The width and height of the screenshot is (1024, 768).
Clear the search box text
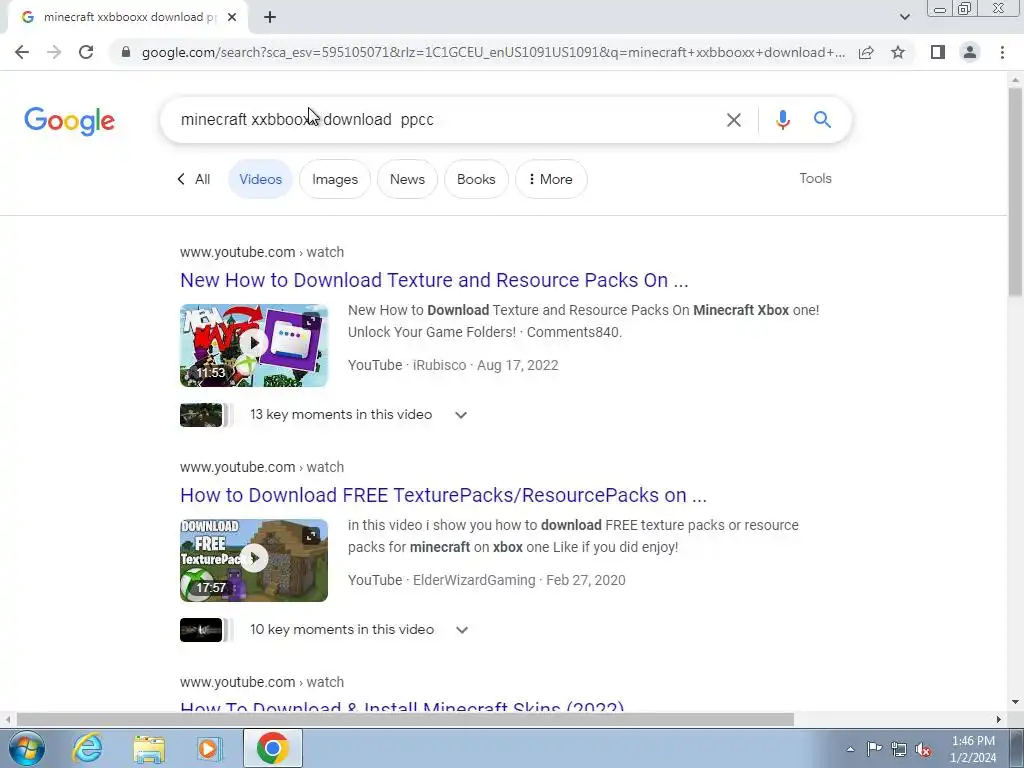tap(733, 120)
